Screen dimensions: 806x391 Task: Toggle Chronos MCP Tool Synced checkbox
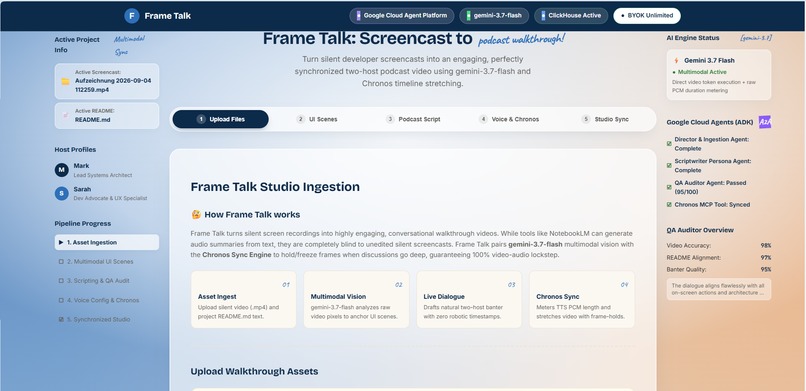[669, 204]
